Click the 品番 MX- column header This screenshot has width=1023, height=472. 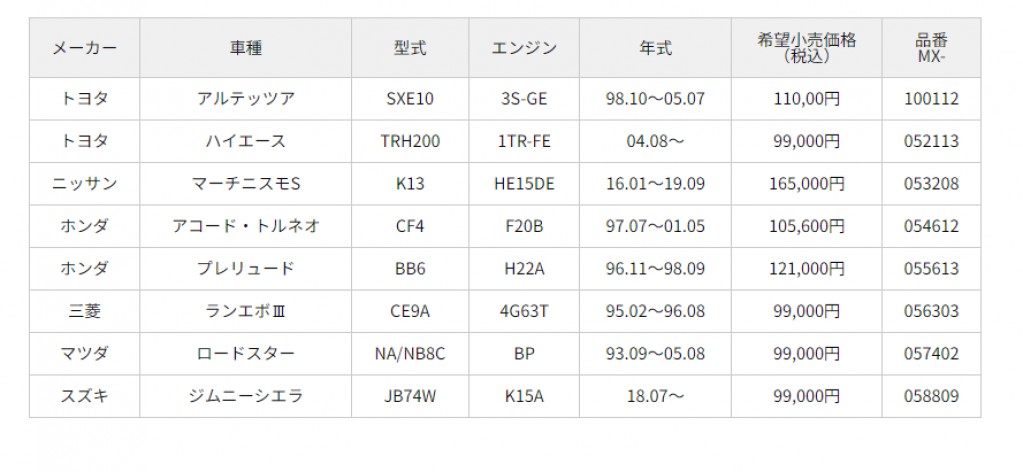931,48
